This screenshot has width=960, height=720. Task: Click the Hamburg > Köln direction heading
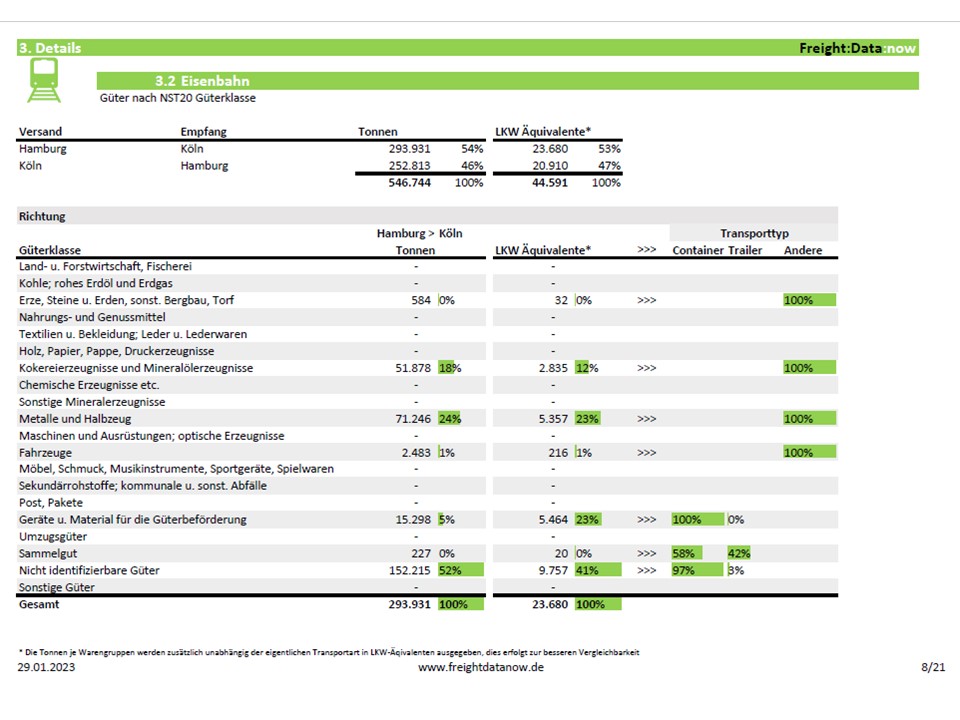click(x=416, y=233)
